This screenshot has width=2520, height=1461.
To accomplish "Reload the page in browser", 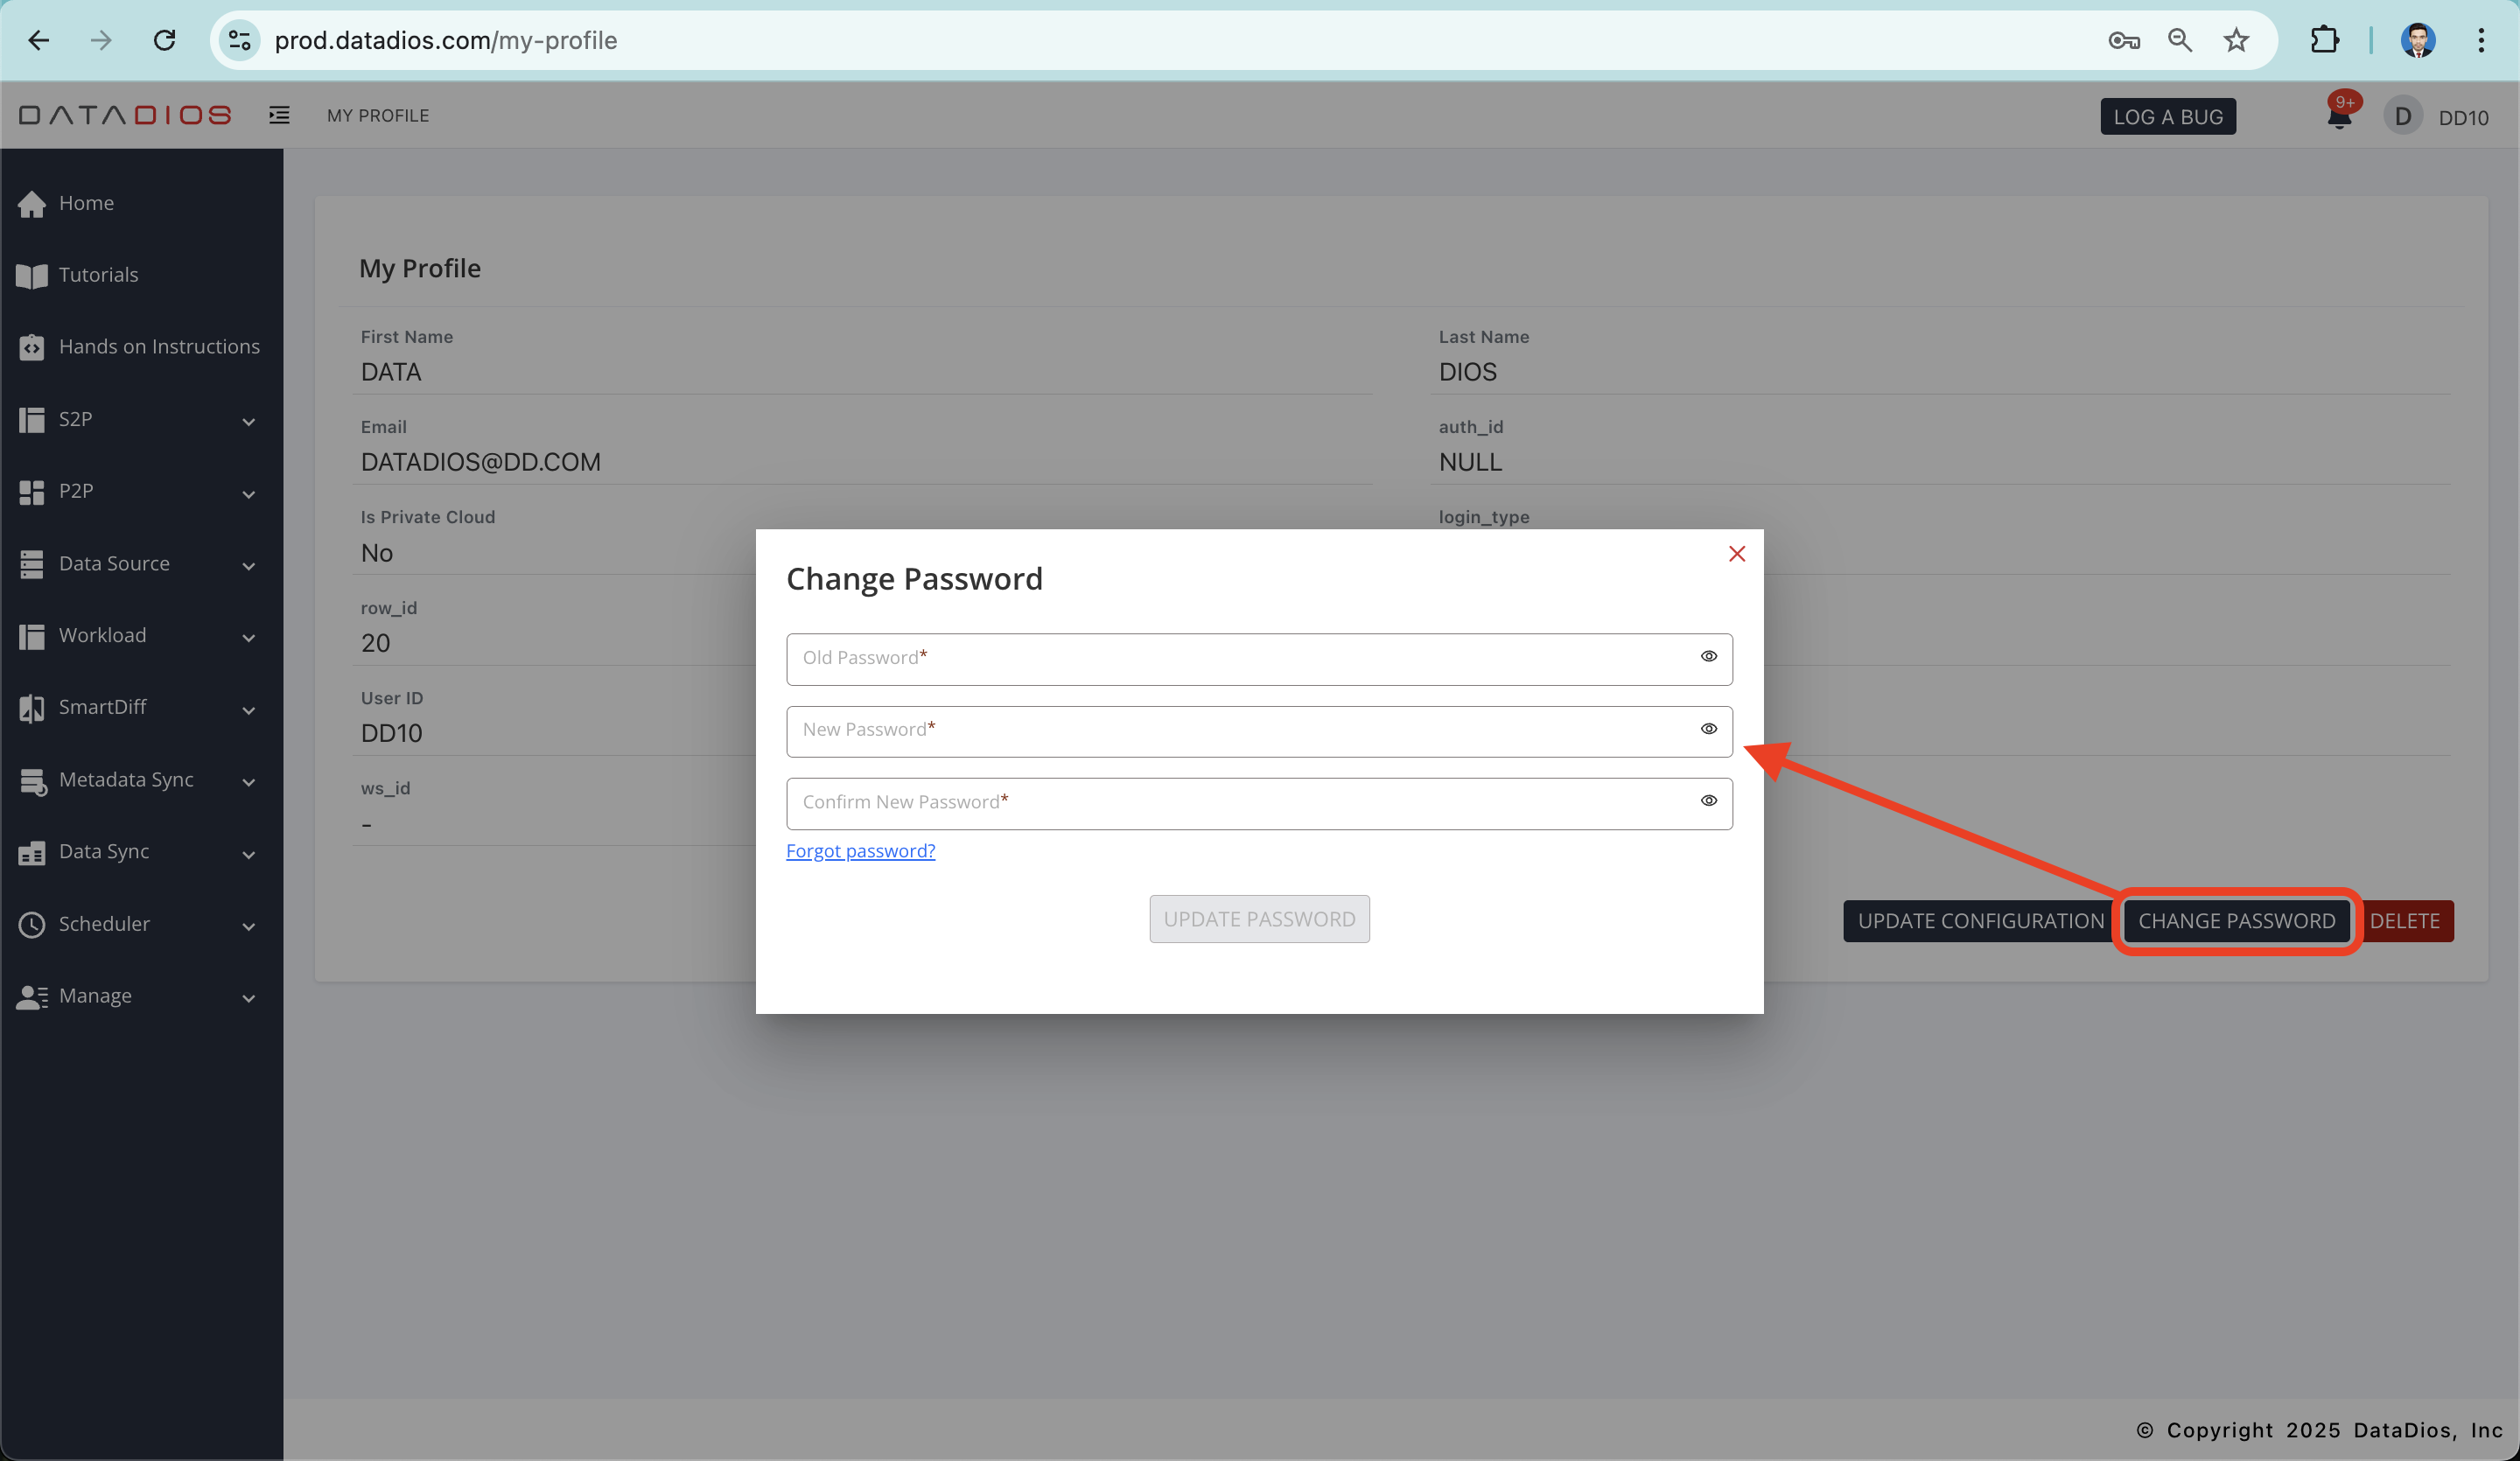I will (x=165, y=40).
